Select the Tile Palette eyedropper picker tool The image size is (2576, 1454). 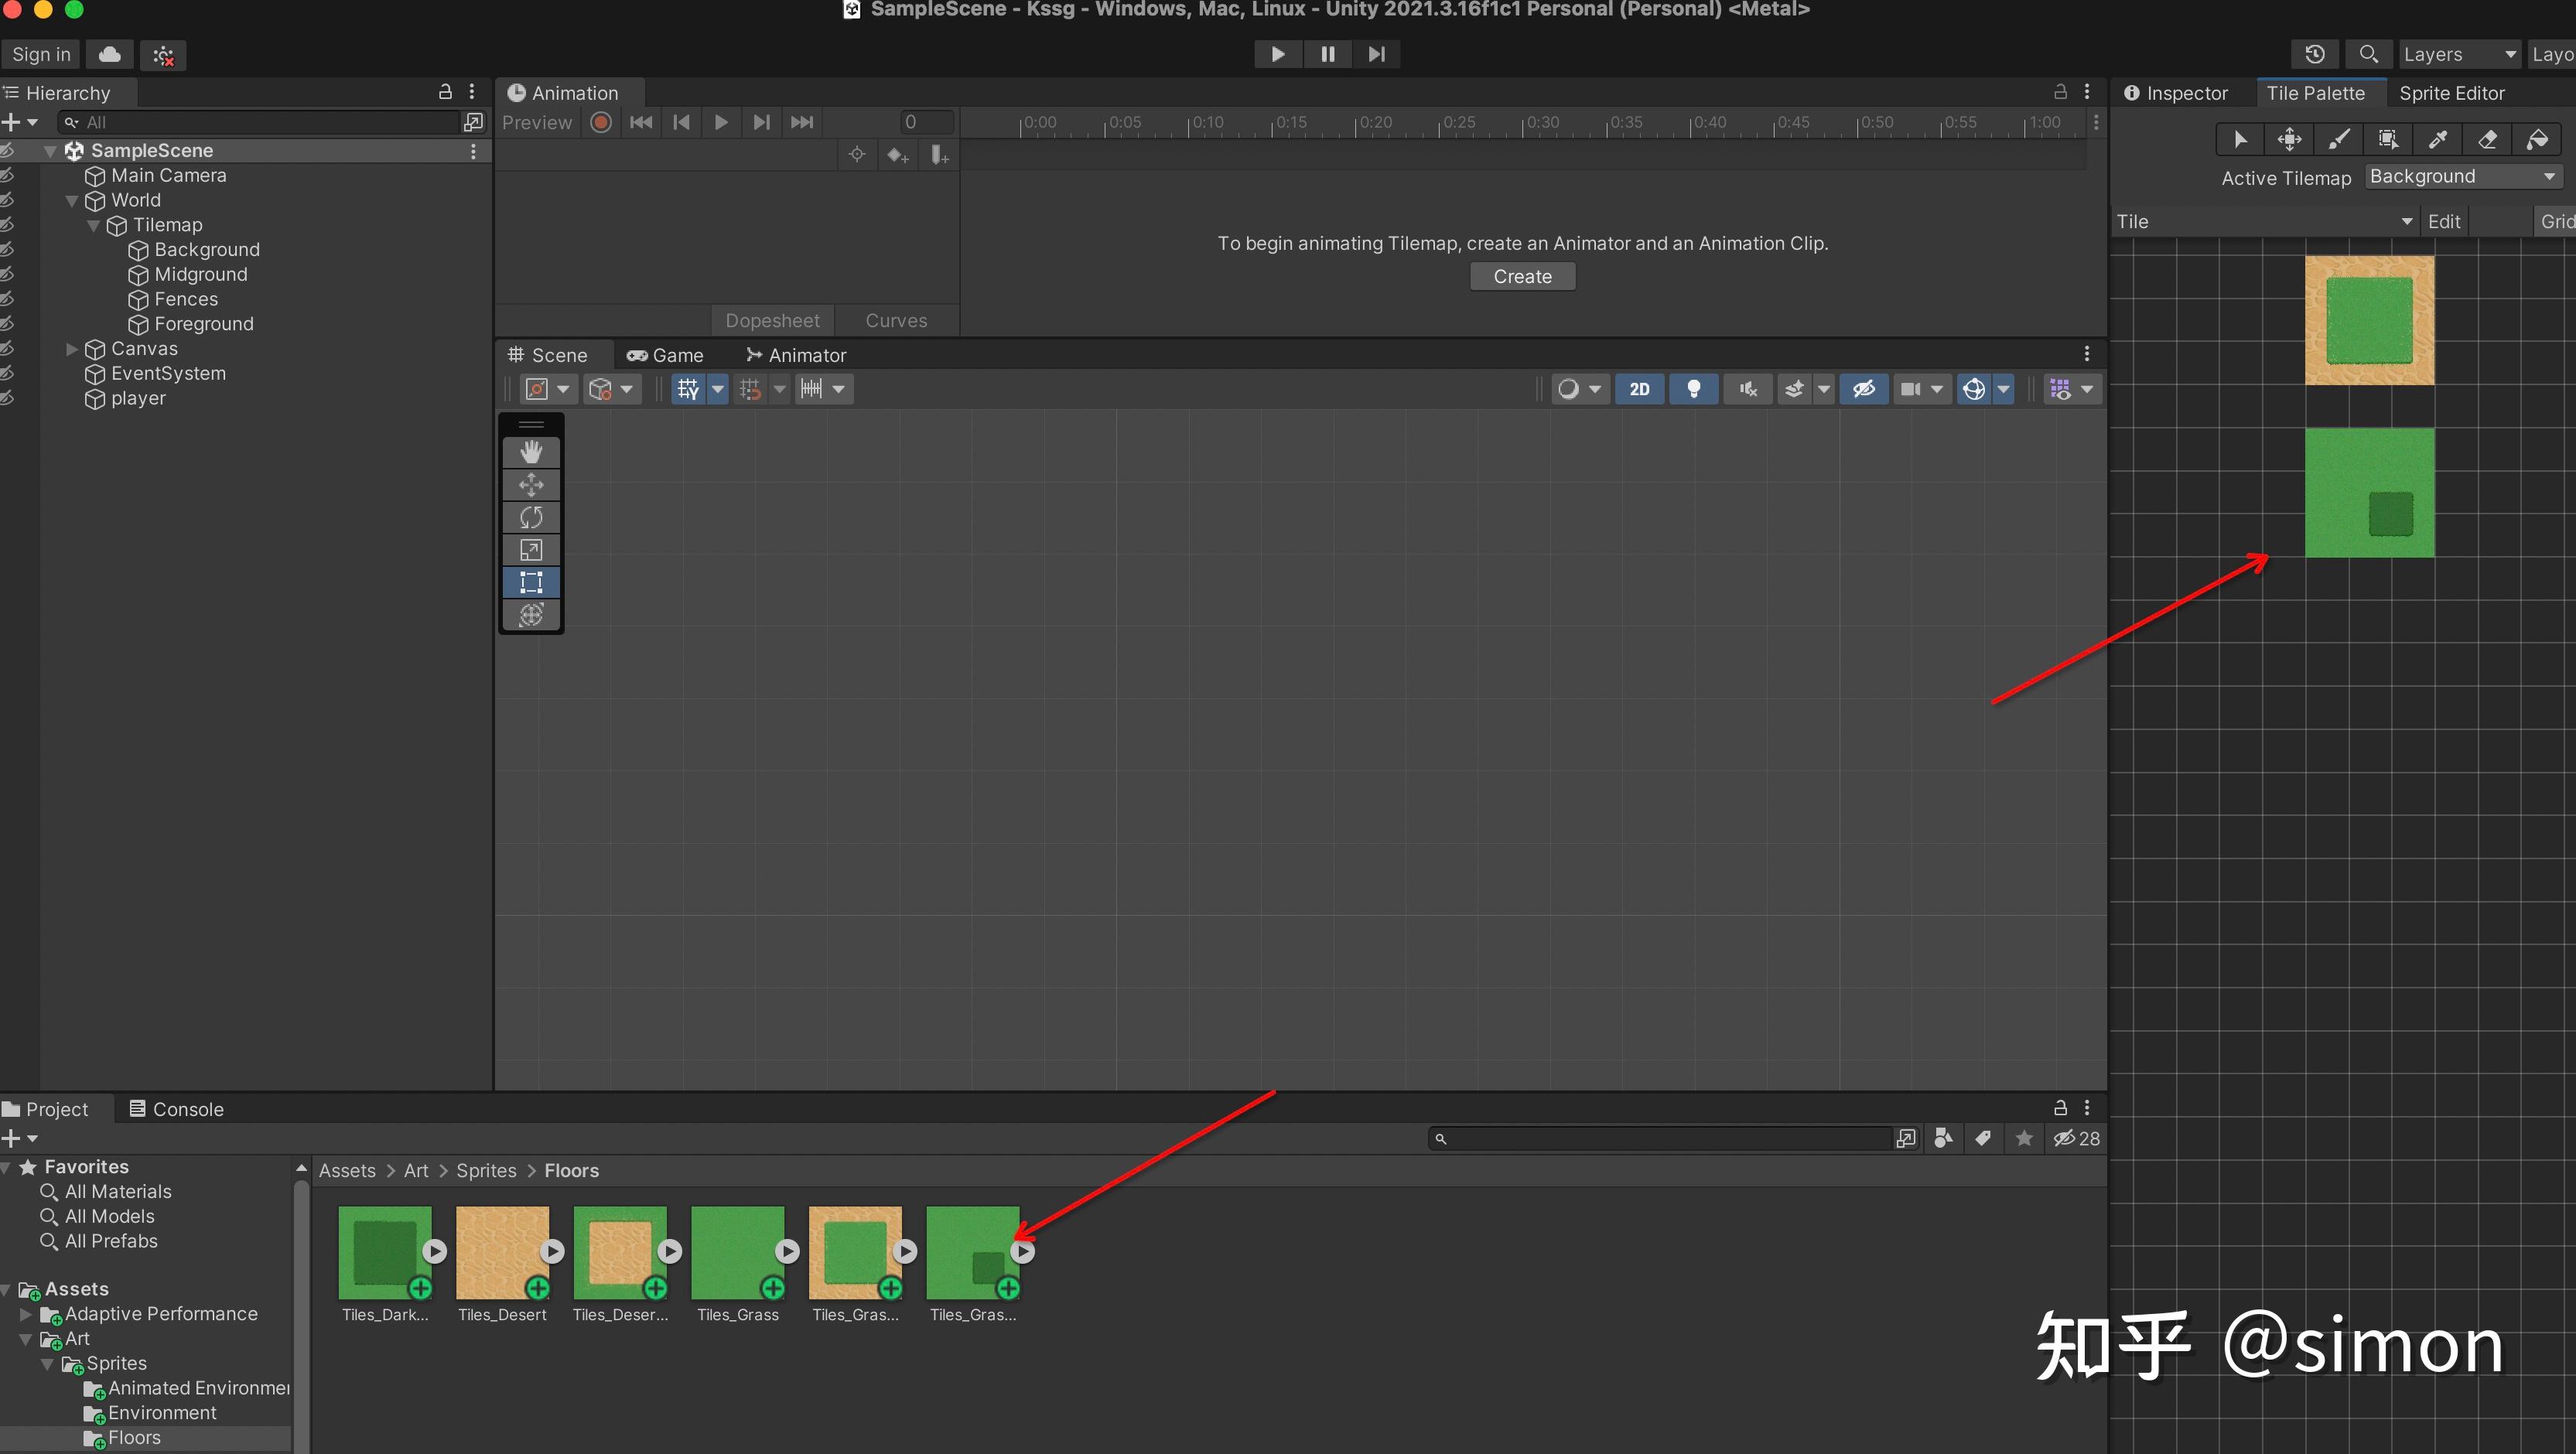2437,139
